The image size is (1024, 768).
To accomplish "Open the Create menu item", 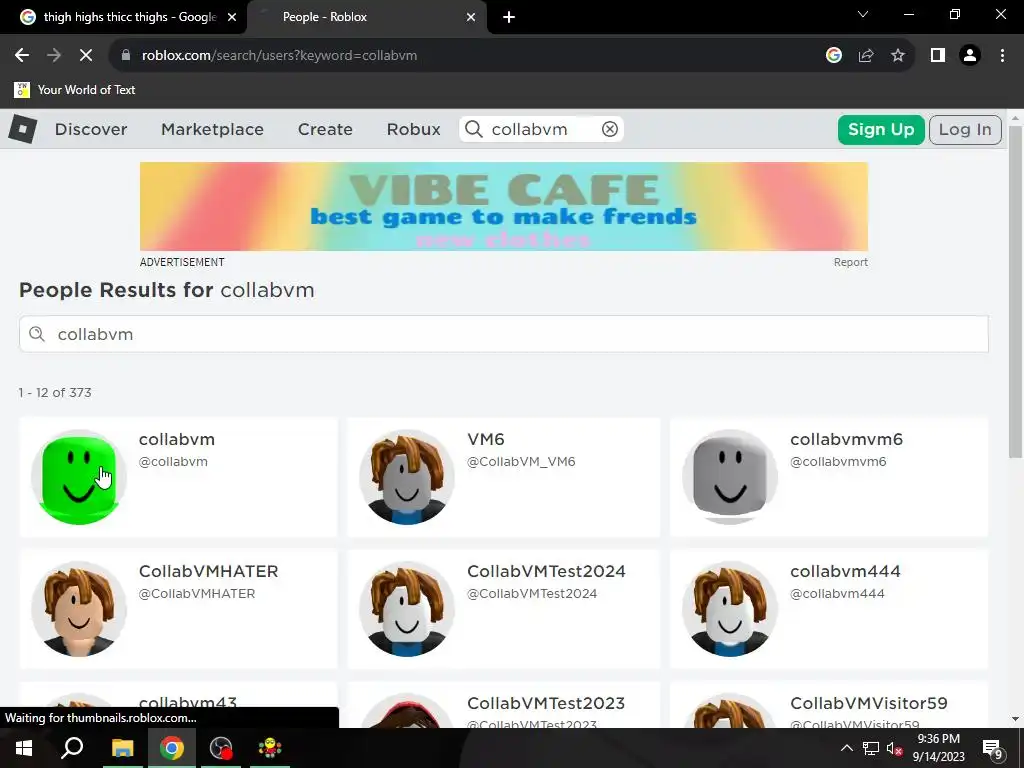I will (x=325, y=129).
